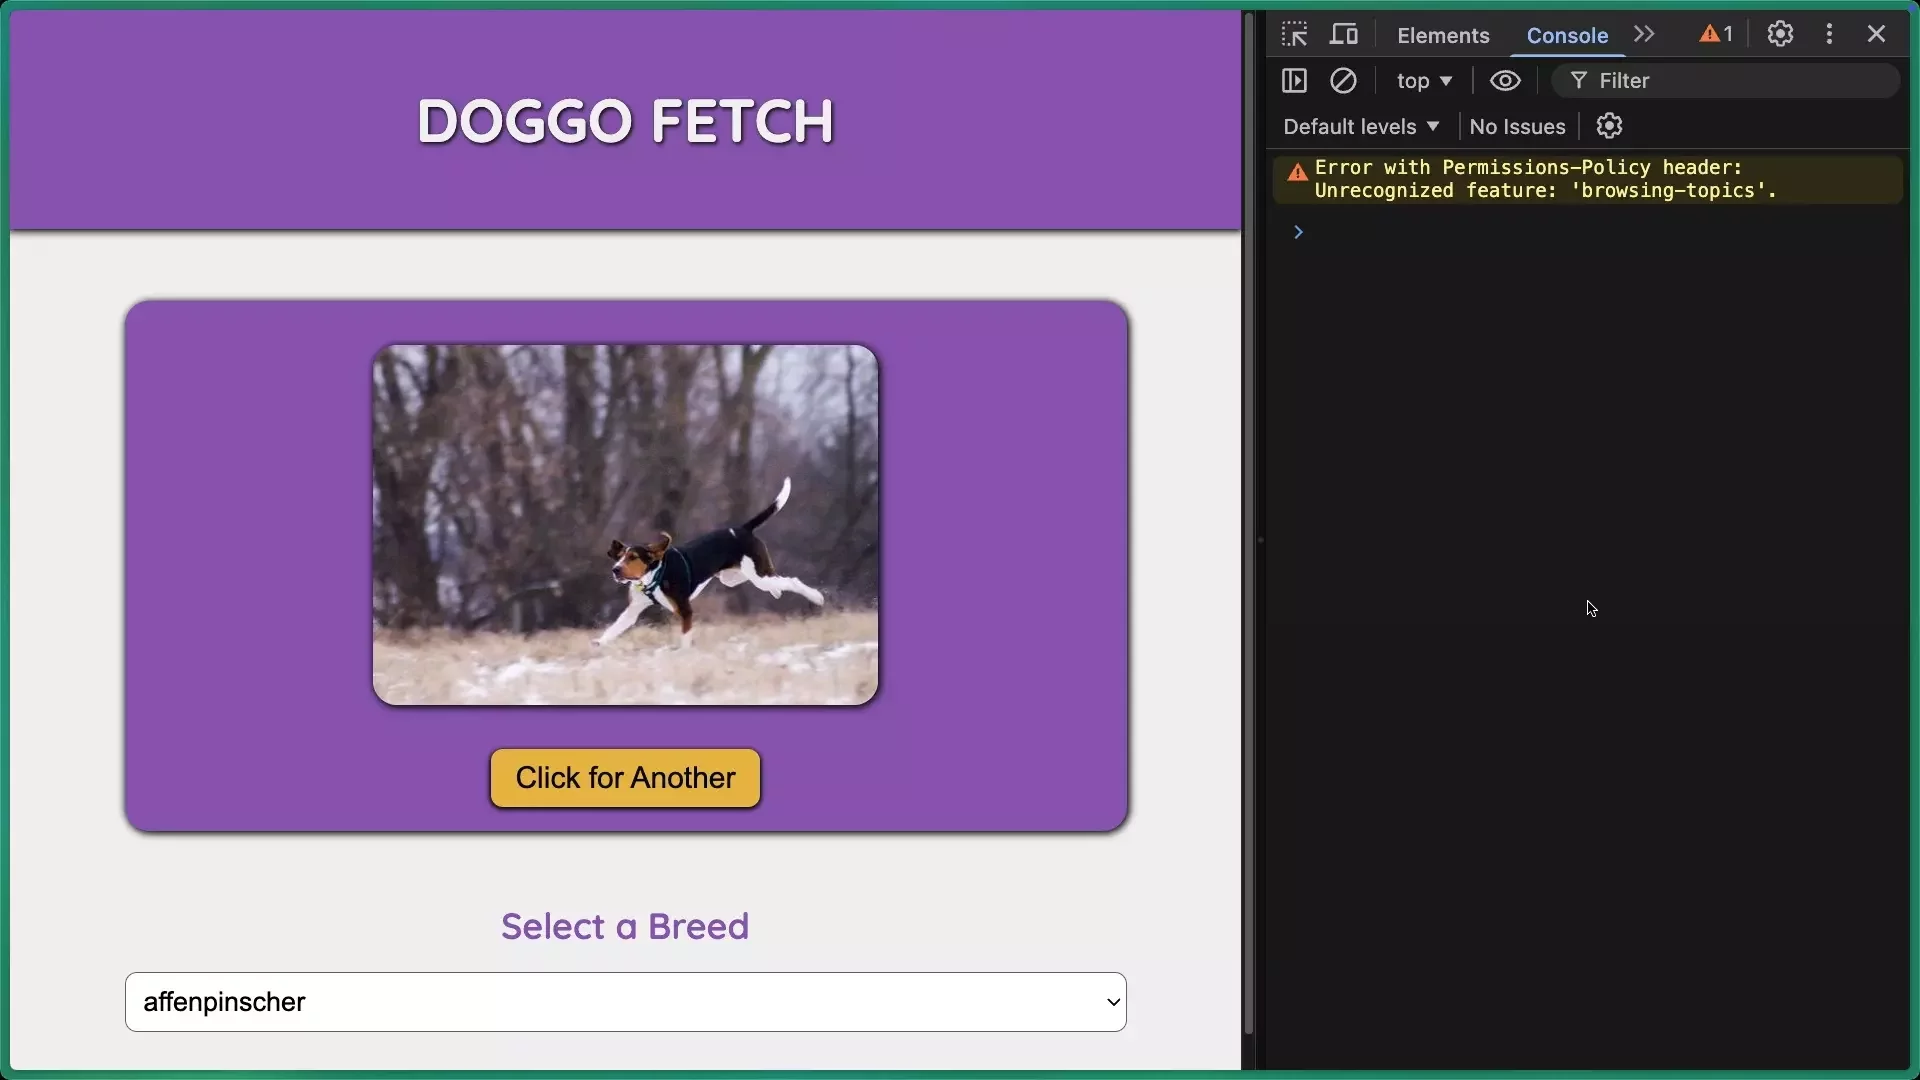Click the warning triangle in the log
The width and height of the screenshot is (1920, 1080).
1297,172
